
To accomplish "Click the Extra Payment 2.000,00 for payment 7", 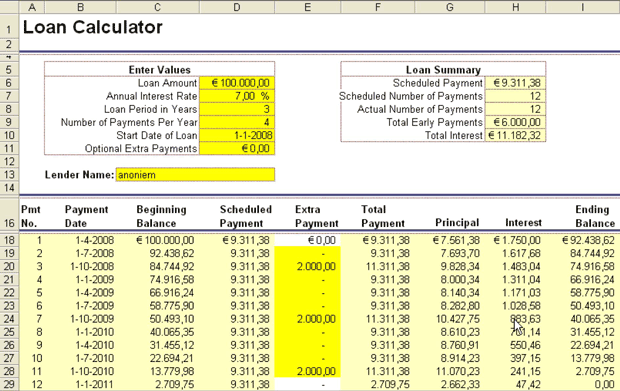I will coord(308,319).
